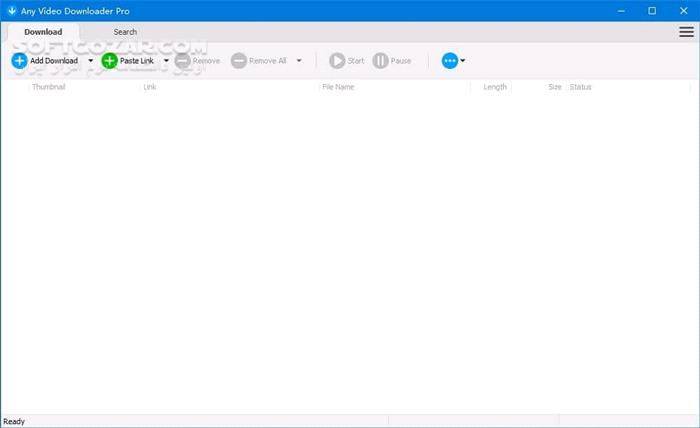The height and width of the screenshot is (428, 700).
Task: Click the Start play icon
Action: [x=337, y=61]
